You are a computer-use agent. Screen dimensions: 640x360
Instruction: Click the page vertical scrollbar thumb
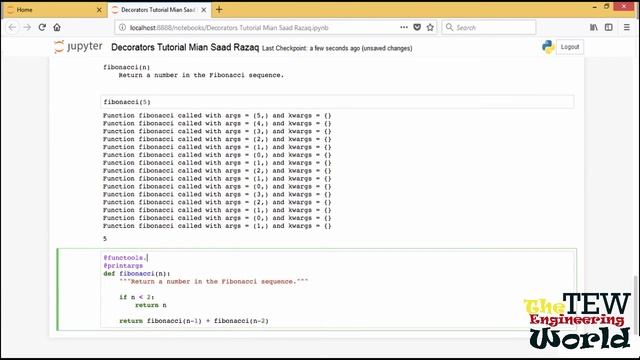tap(635, 305)
